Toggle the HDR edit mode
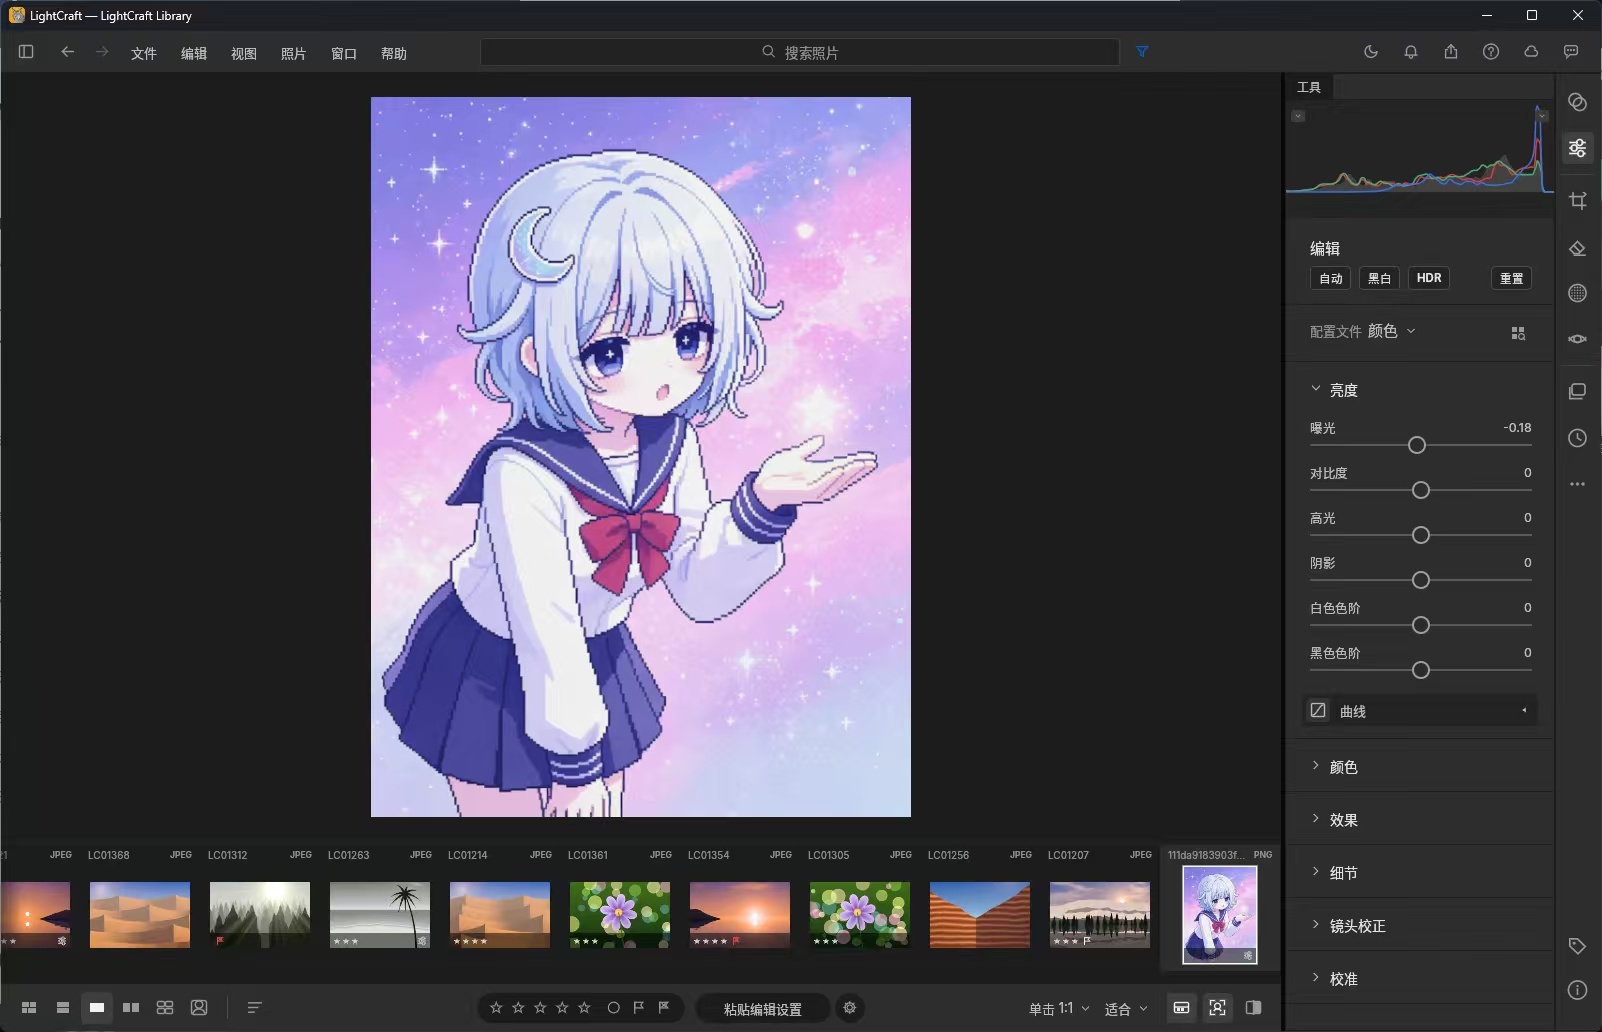The height and width of the screenshot is (1032, 1602). [1429, 278]
